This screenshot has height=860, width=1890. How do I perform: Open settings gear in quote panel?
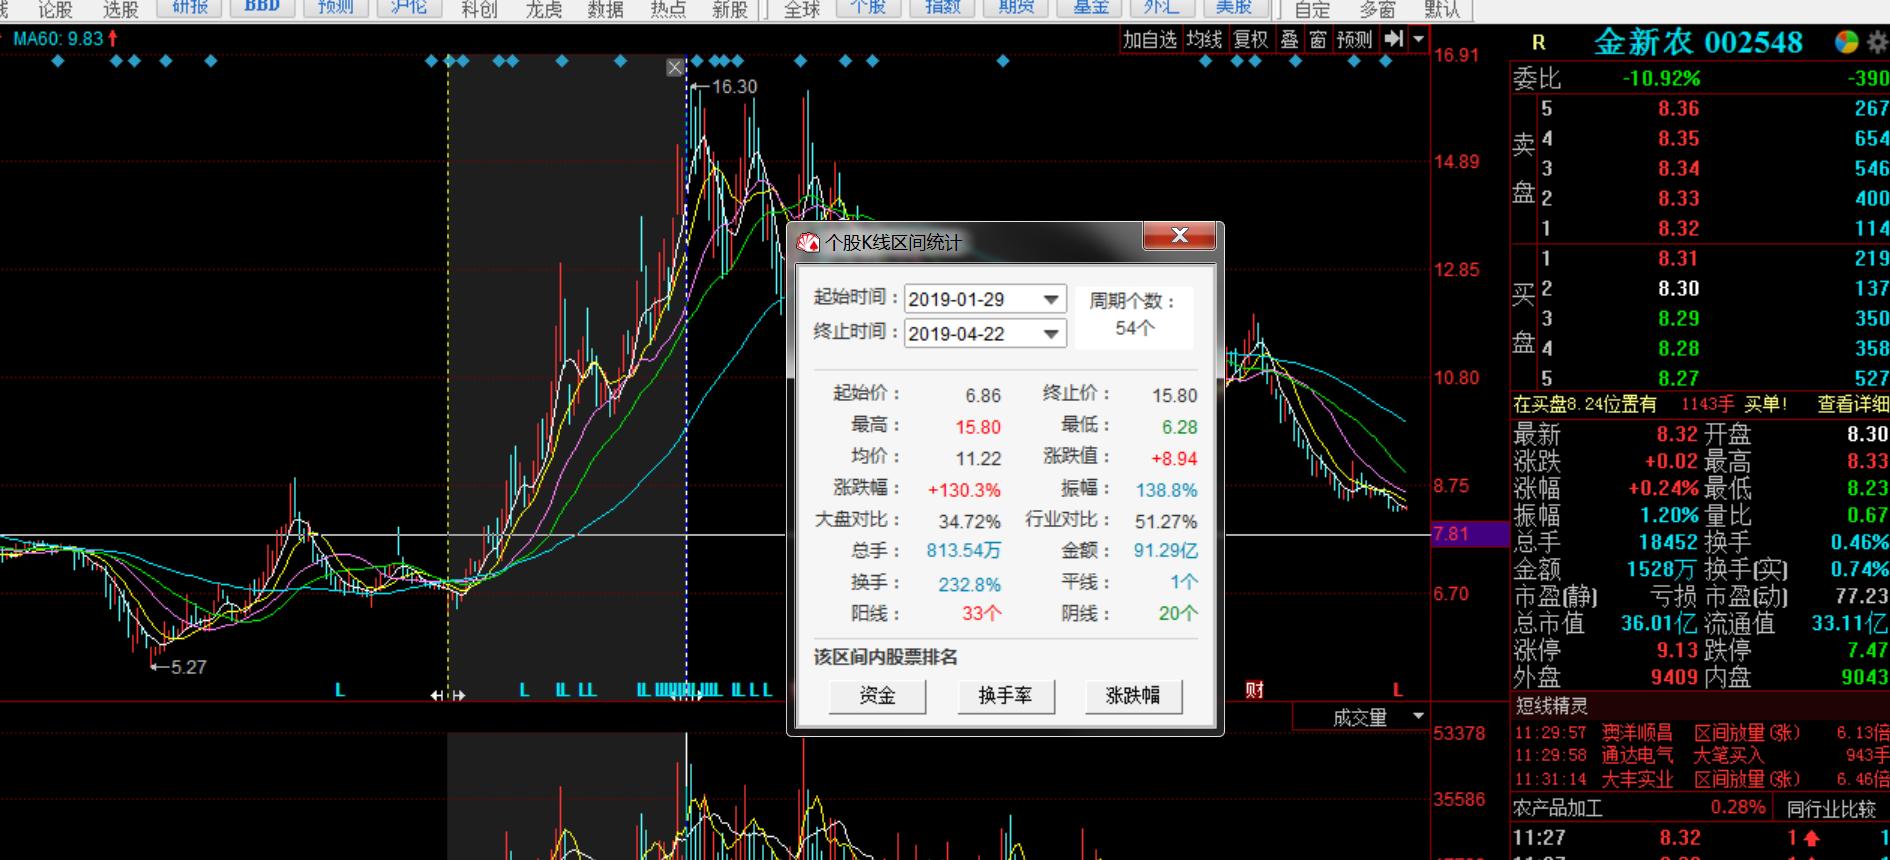[x=1877, y=42]
